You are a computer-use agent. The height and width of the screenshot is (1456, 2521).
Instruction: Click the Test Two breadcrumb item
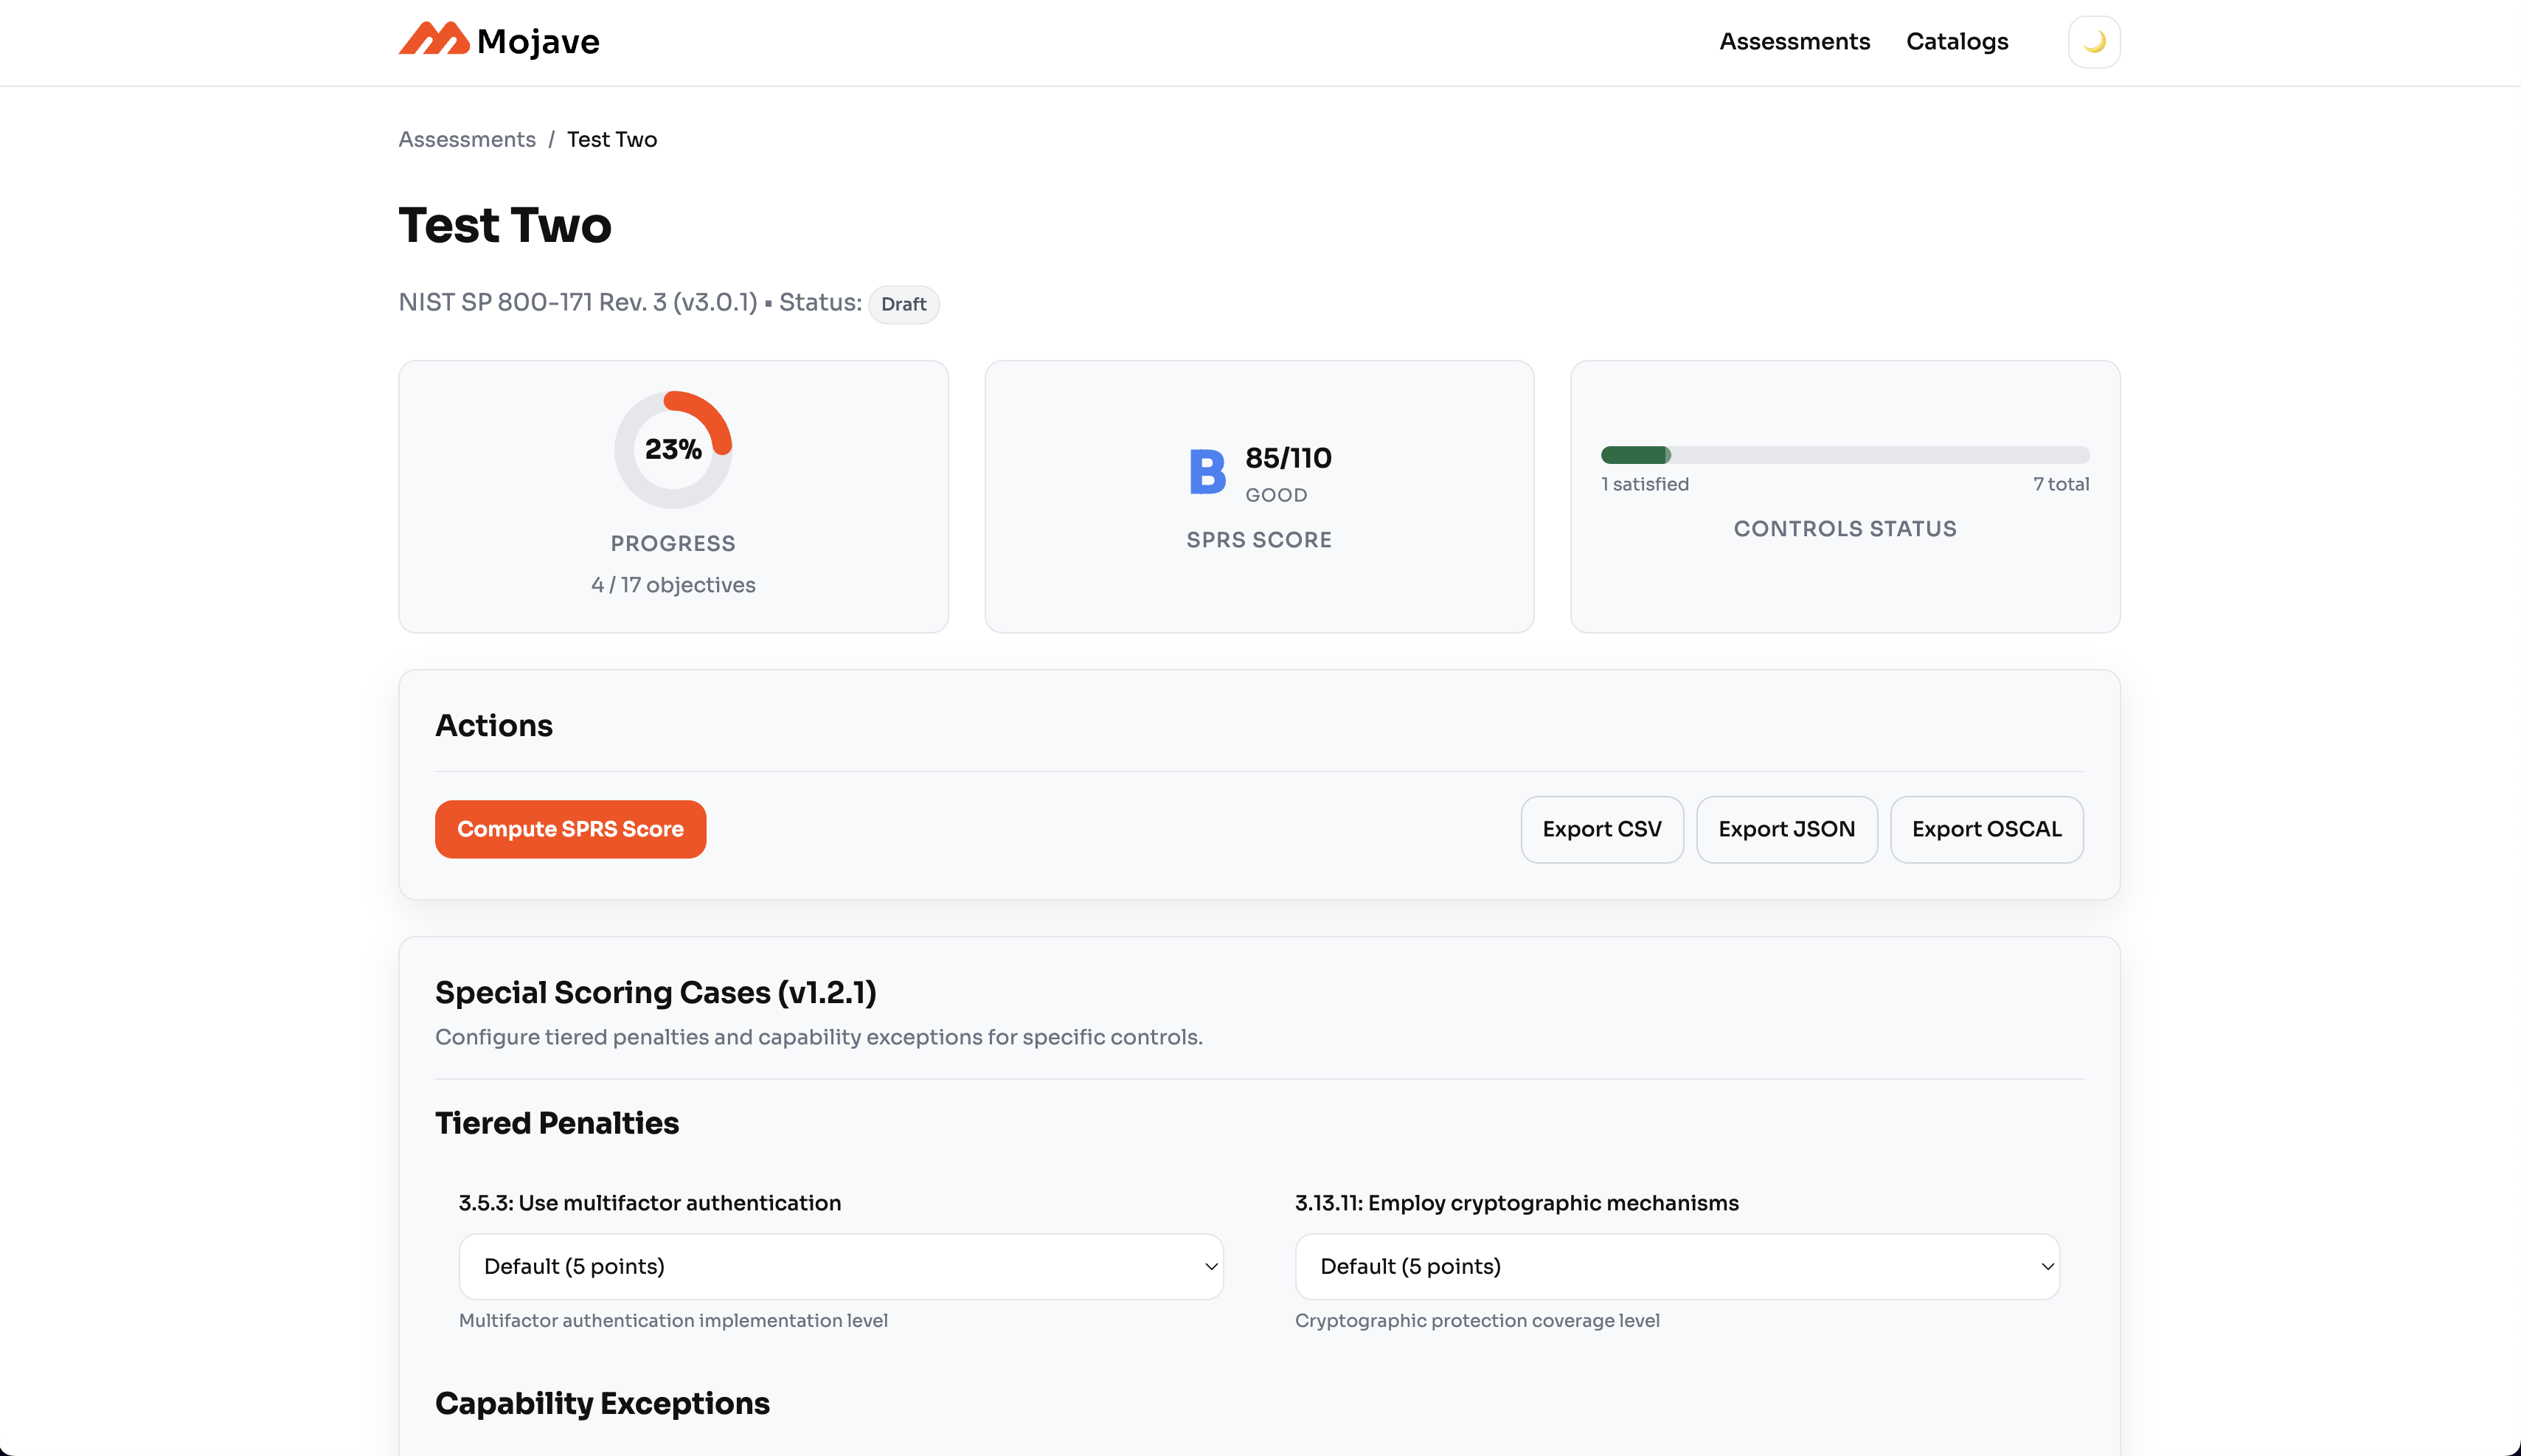(x=612, y=139)
